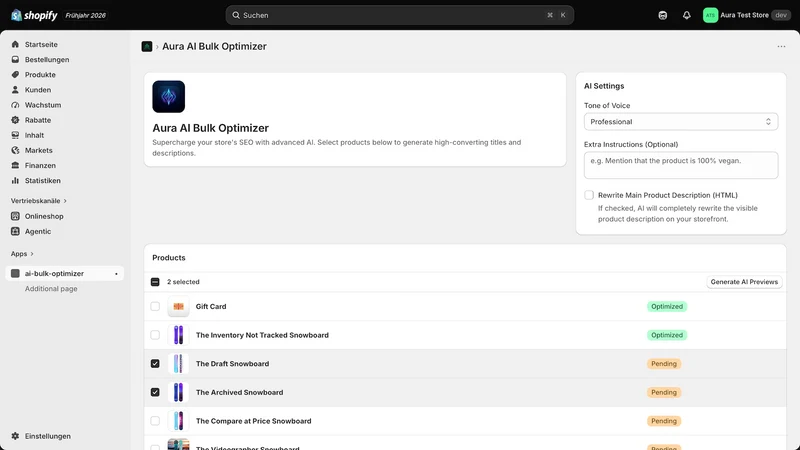Click the ATS store avatar
The image size is (800, 450).
click(x=710, y=15)
